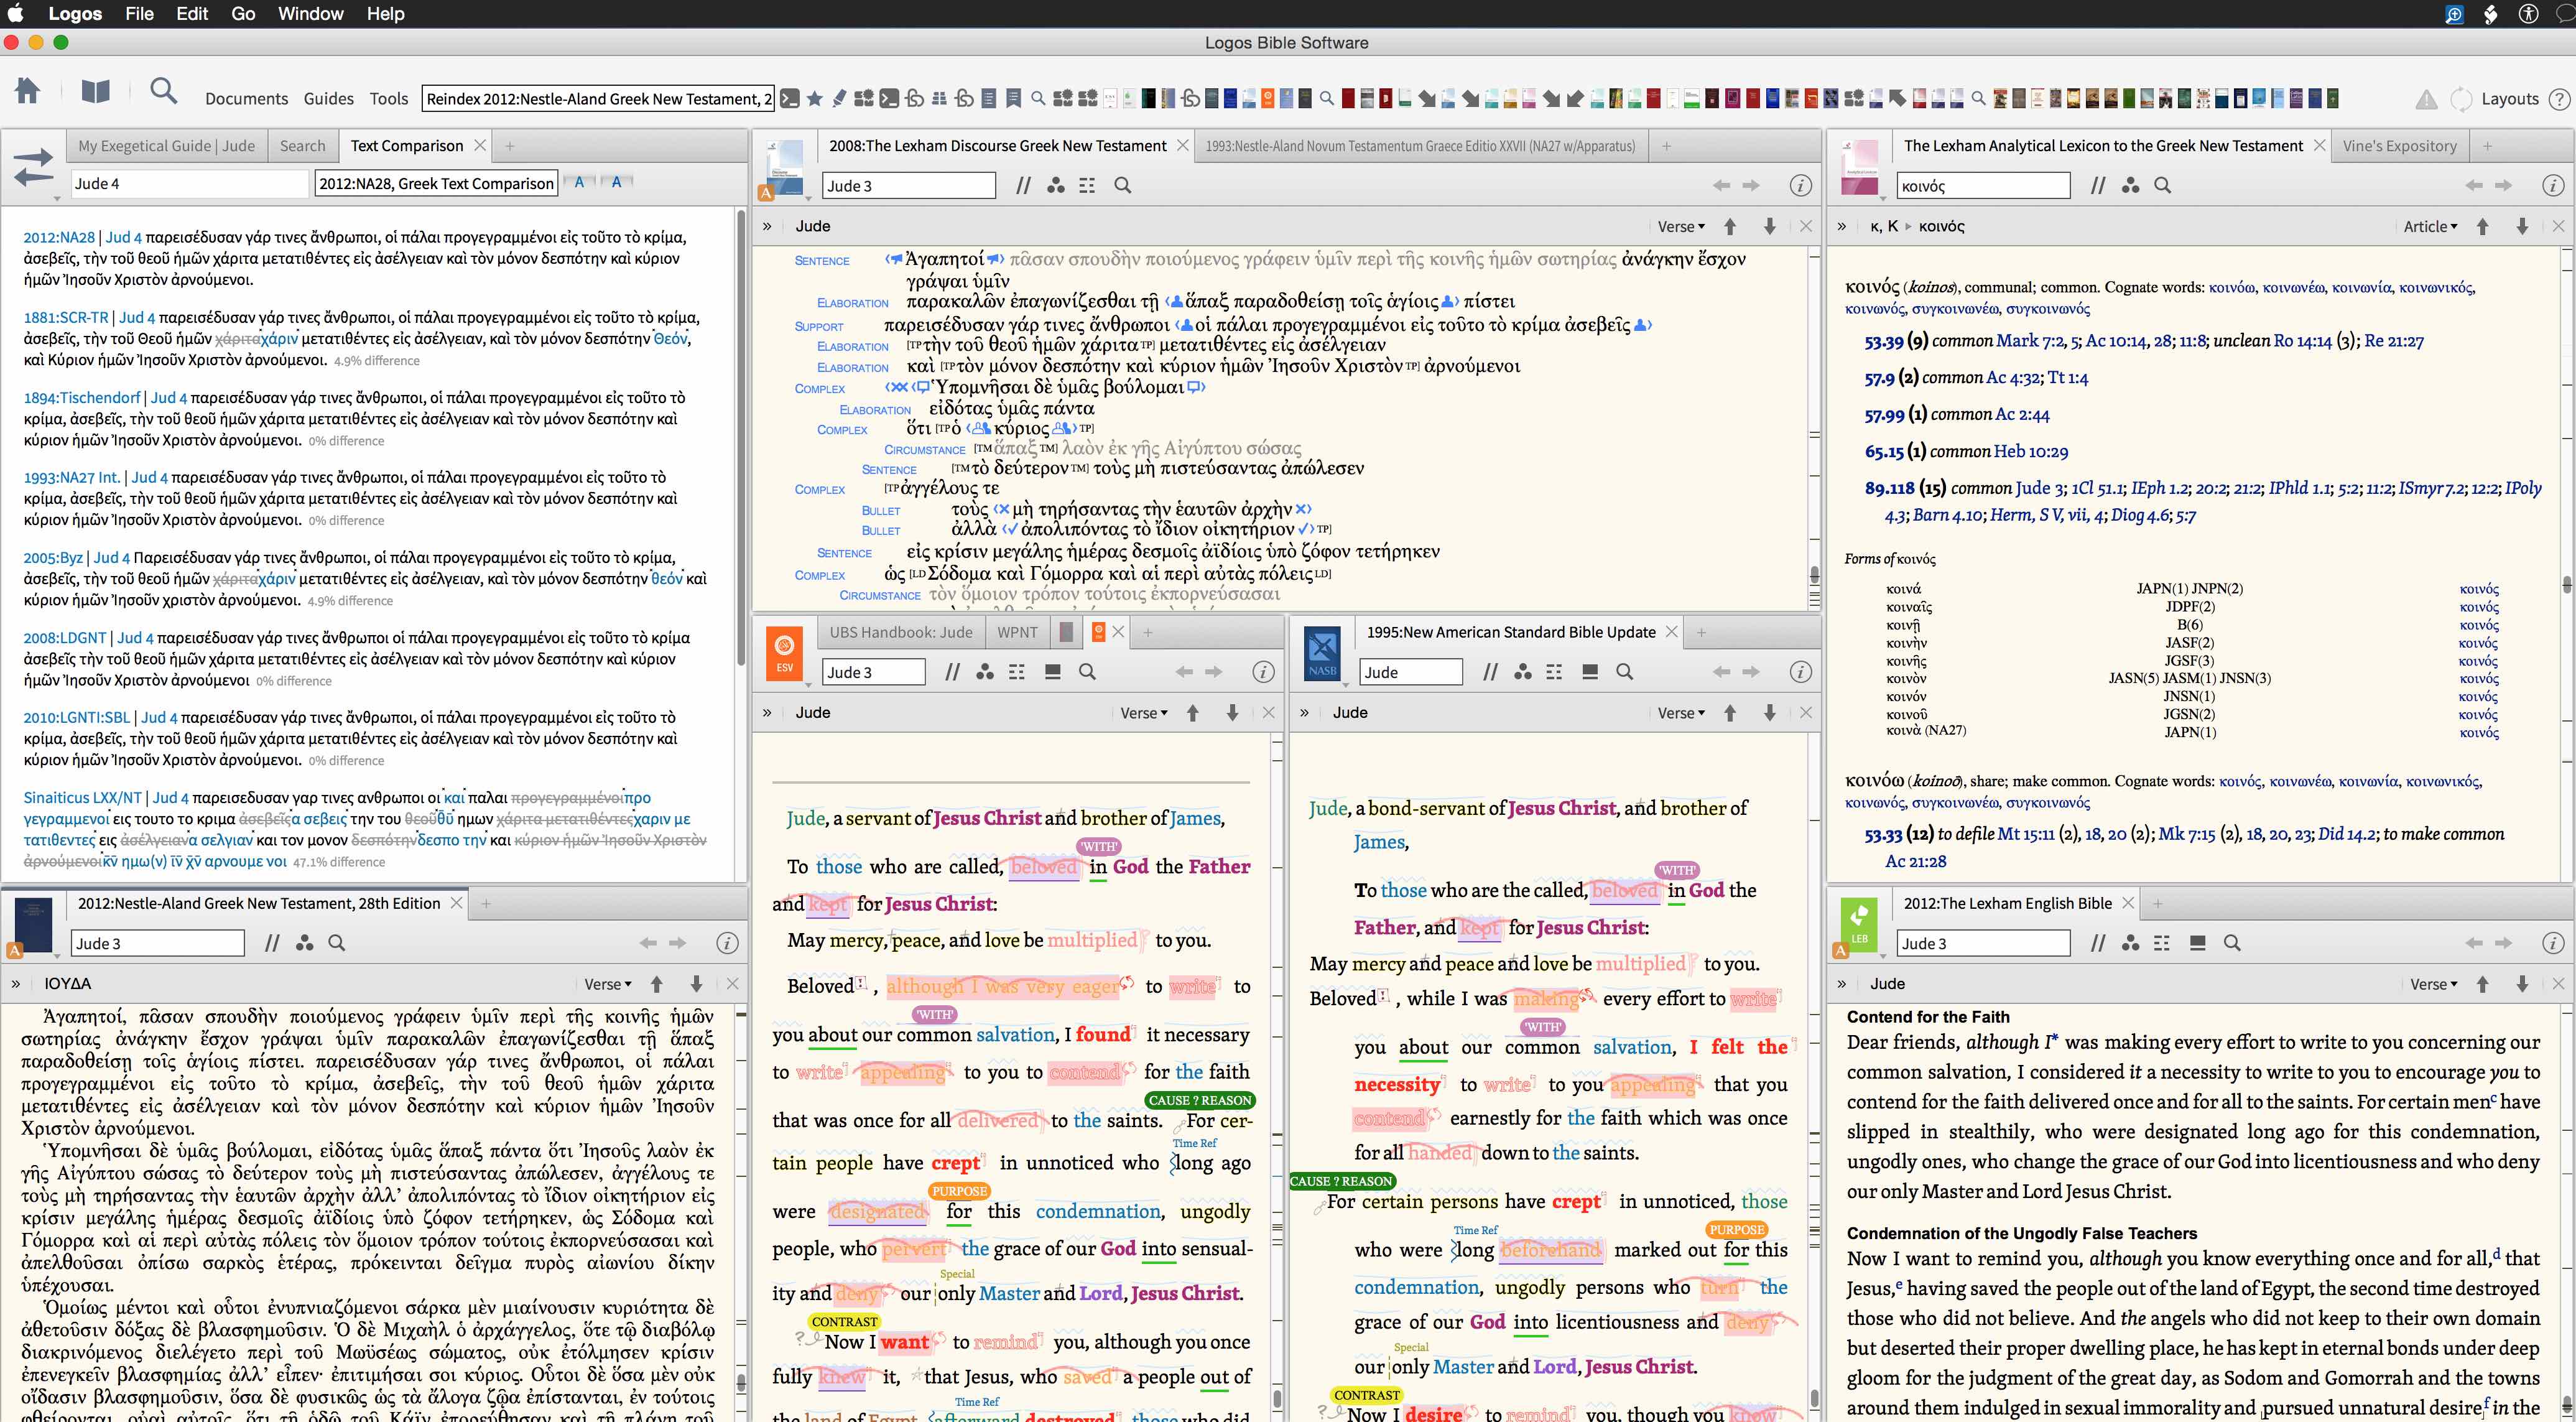The width and height of the screenshot is (2576, 1422).
Task: Toggle reading view icon in ESV panel
Action: coord(1052,672)
